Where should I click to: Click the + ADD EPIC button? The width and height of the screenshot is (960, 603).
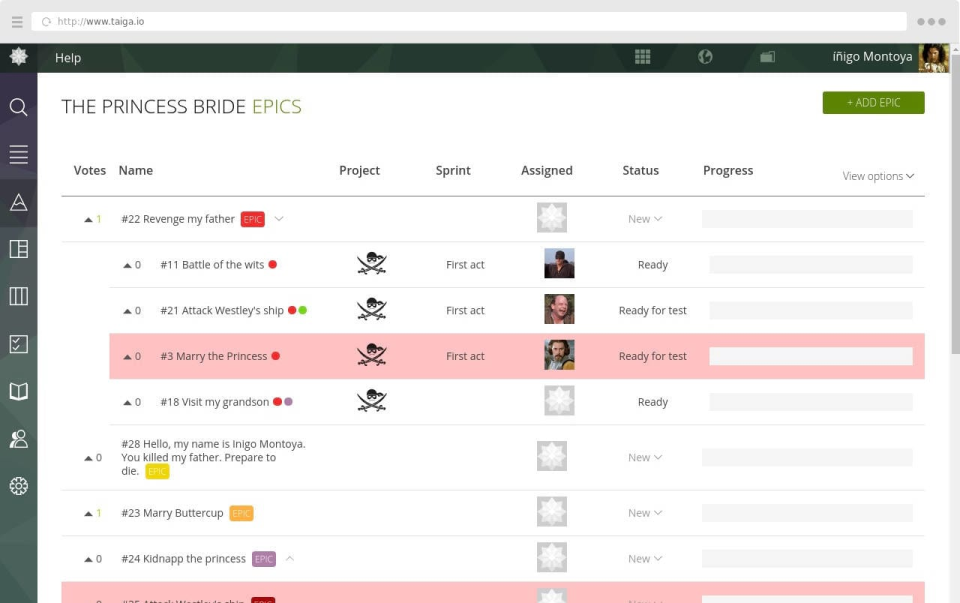[874, 103]
